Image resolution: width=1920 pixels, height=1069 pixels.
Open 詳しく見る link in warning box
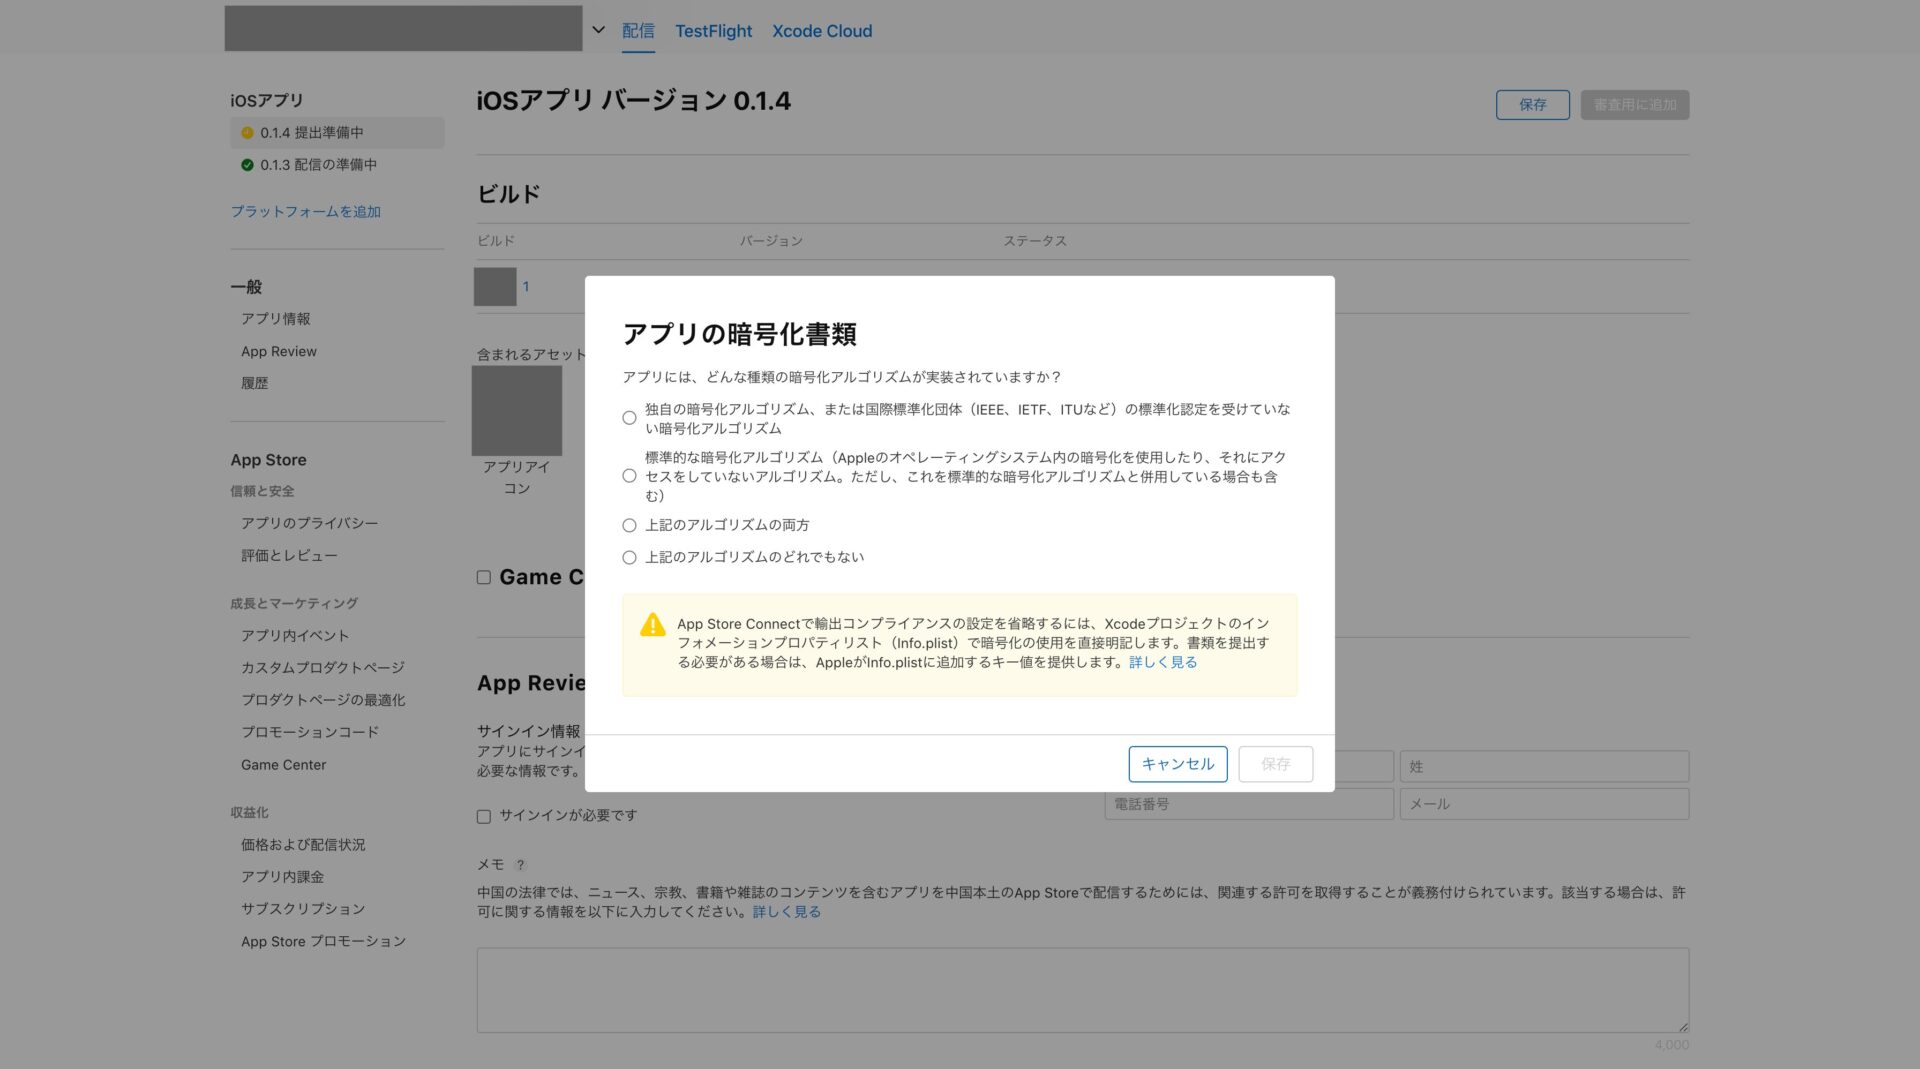coord(1162,662)
